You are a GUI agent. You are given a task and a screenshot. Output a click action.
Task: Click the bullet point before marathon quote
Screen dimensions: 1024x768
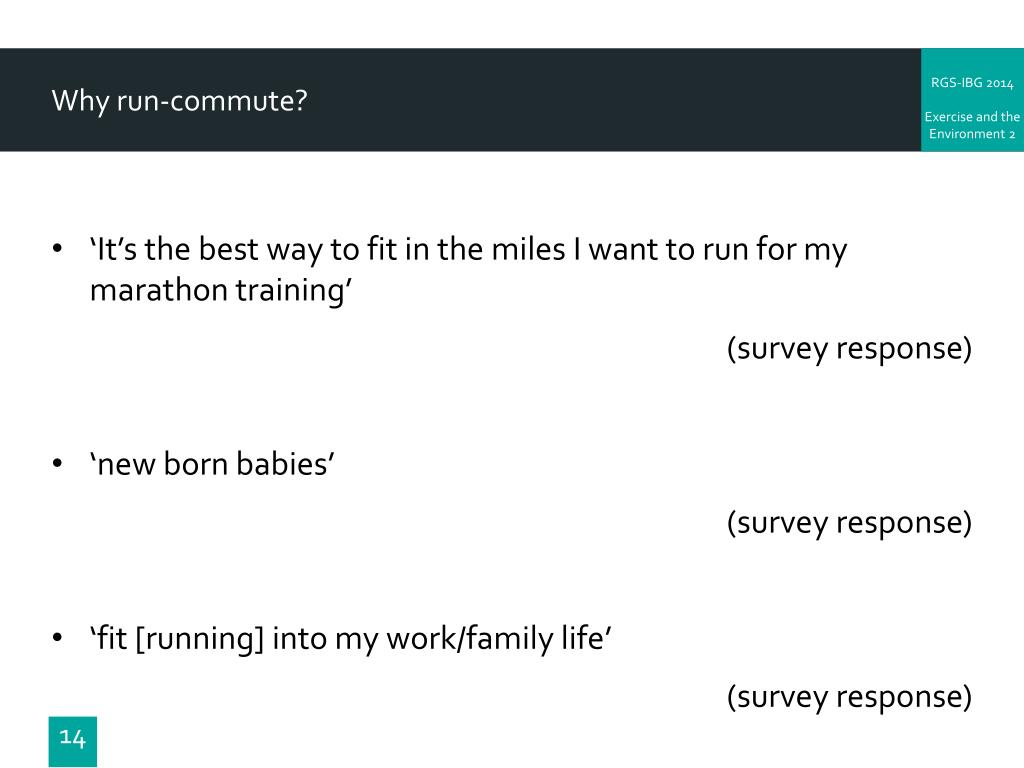coord(57,249)
